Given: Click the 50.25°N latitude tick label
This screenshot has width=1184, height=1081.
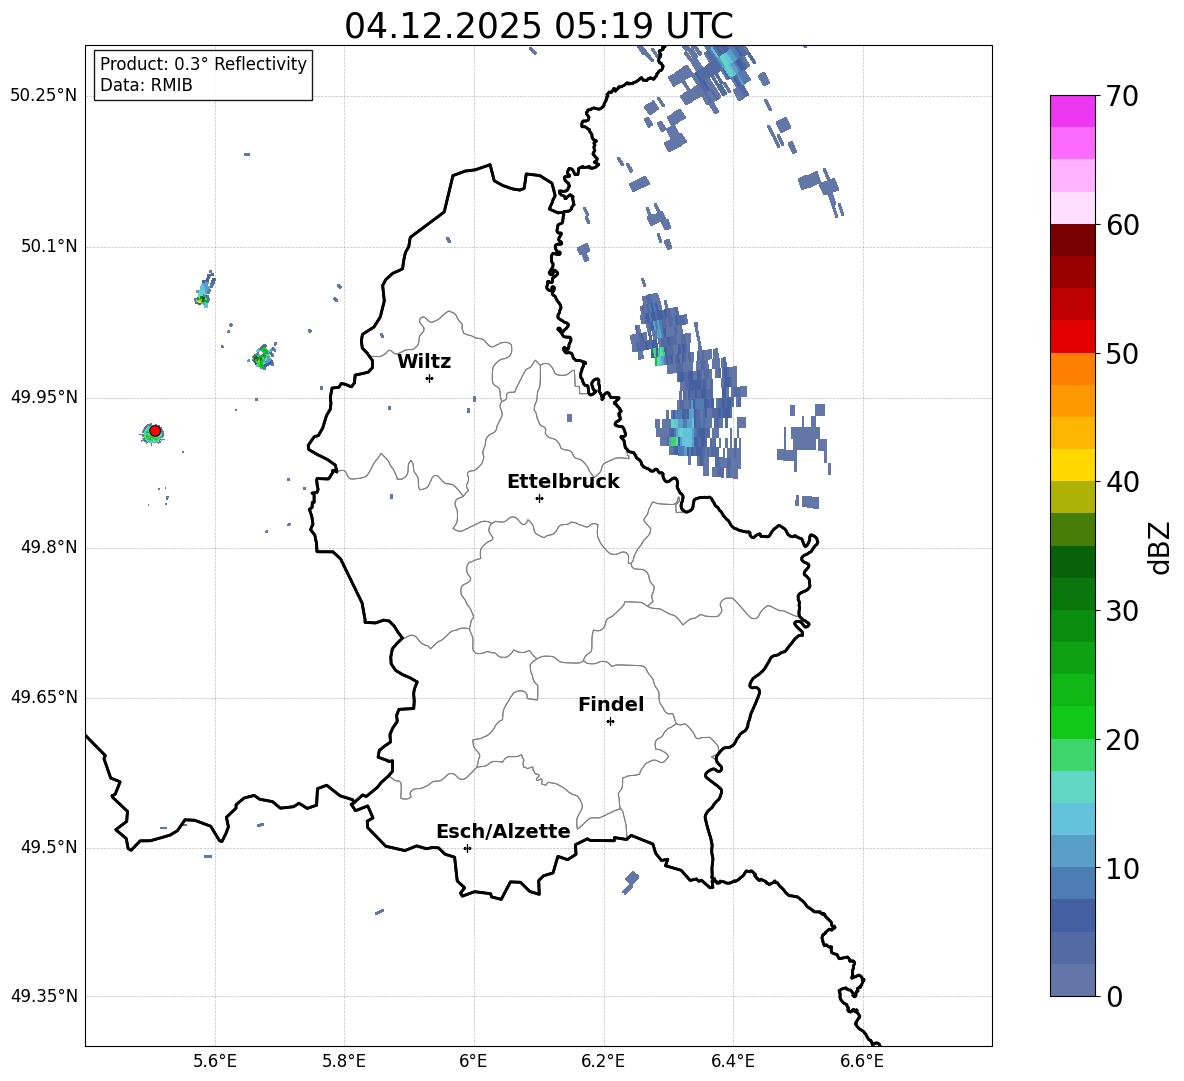Looking at the screenshot, I should (44, 96).
